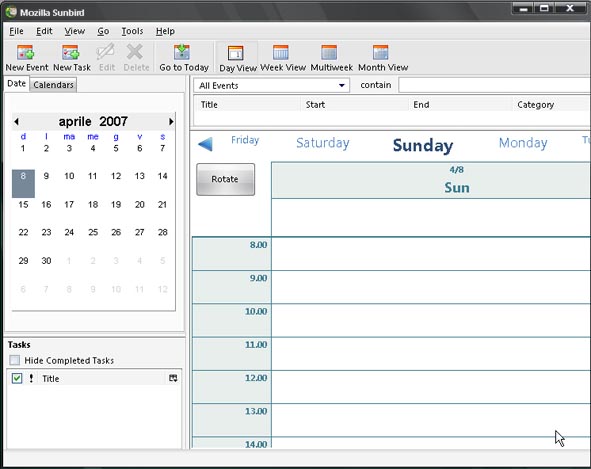Open the Help menu
Screen dimensions: 591x469
[165, 31]
